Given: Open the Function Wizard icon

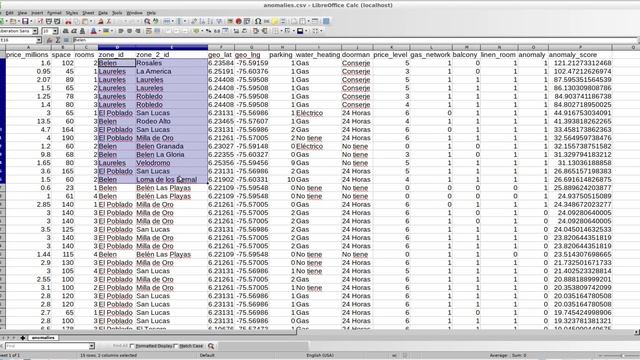Looking at the screenshot, I should pos(49,40).
